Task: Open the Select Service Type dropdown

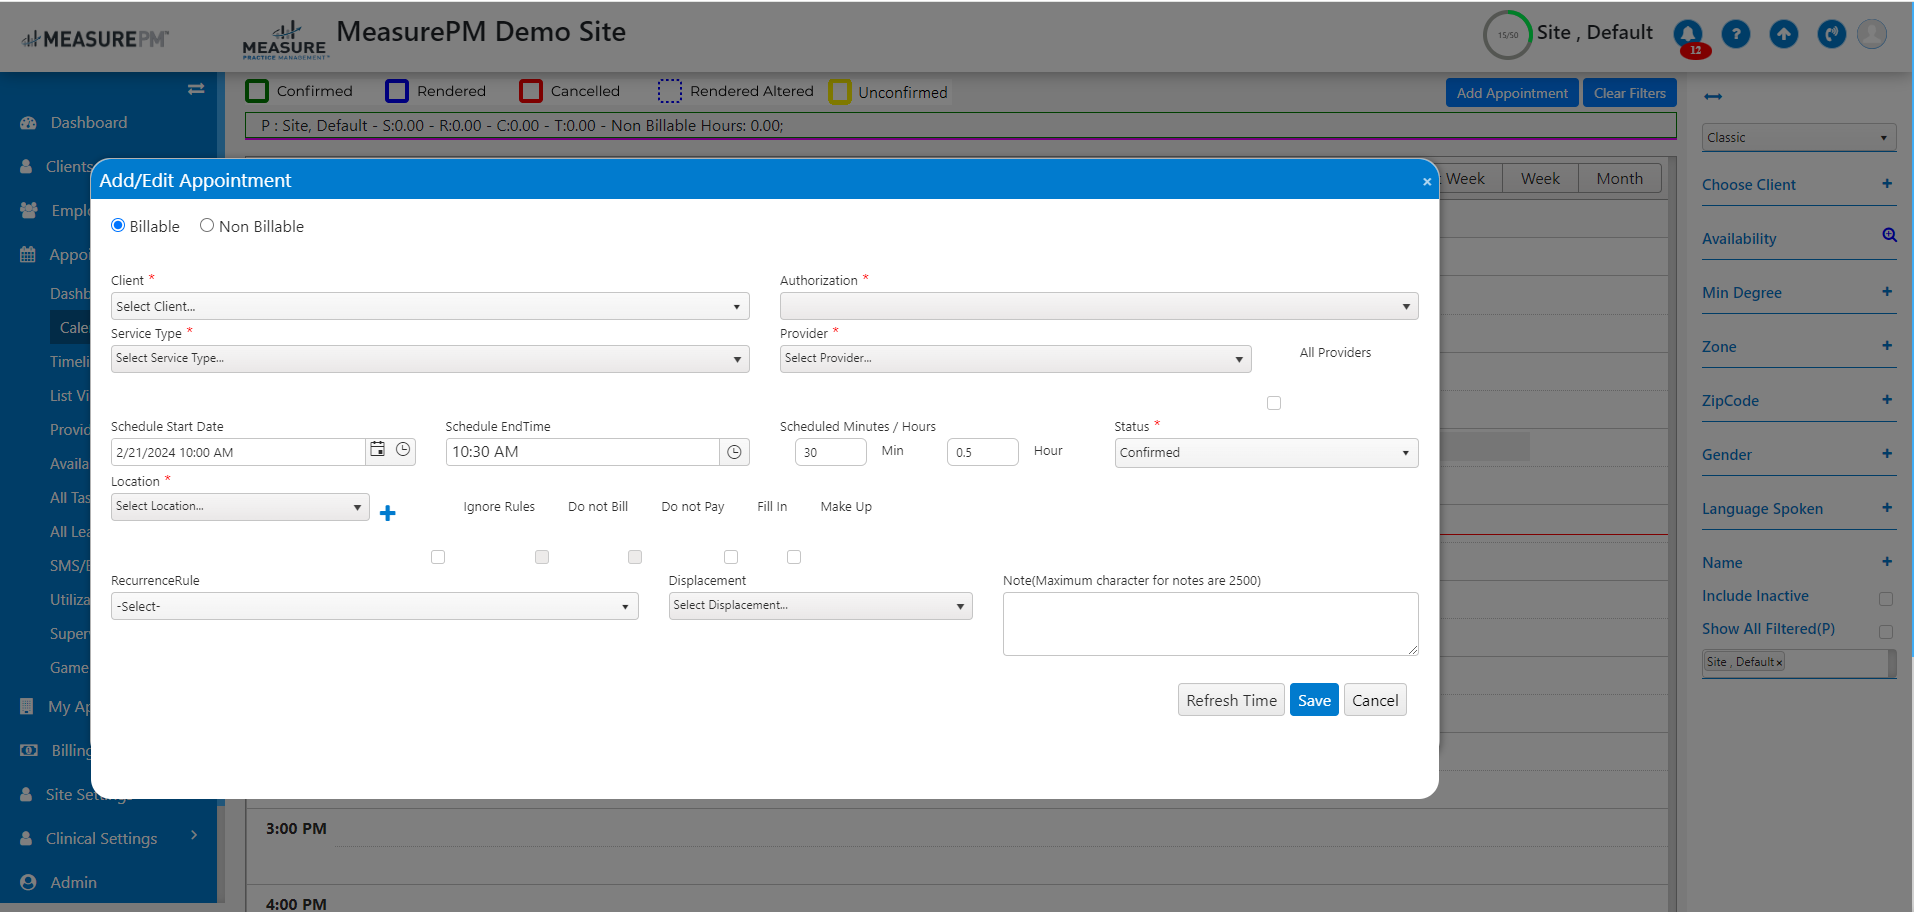Action: point(430,359)
